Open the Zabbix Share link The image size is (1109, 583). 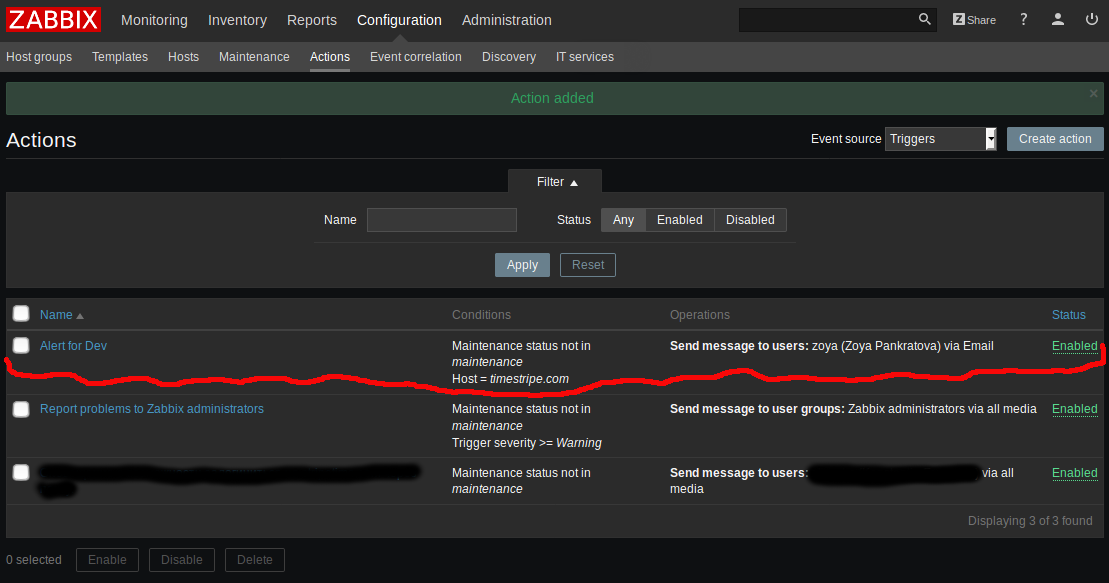[x=974, y=20]
